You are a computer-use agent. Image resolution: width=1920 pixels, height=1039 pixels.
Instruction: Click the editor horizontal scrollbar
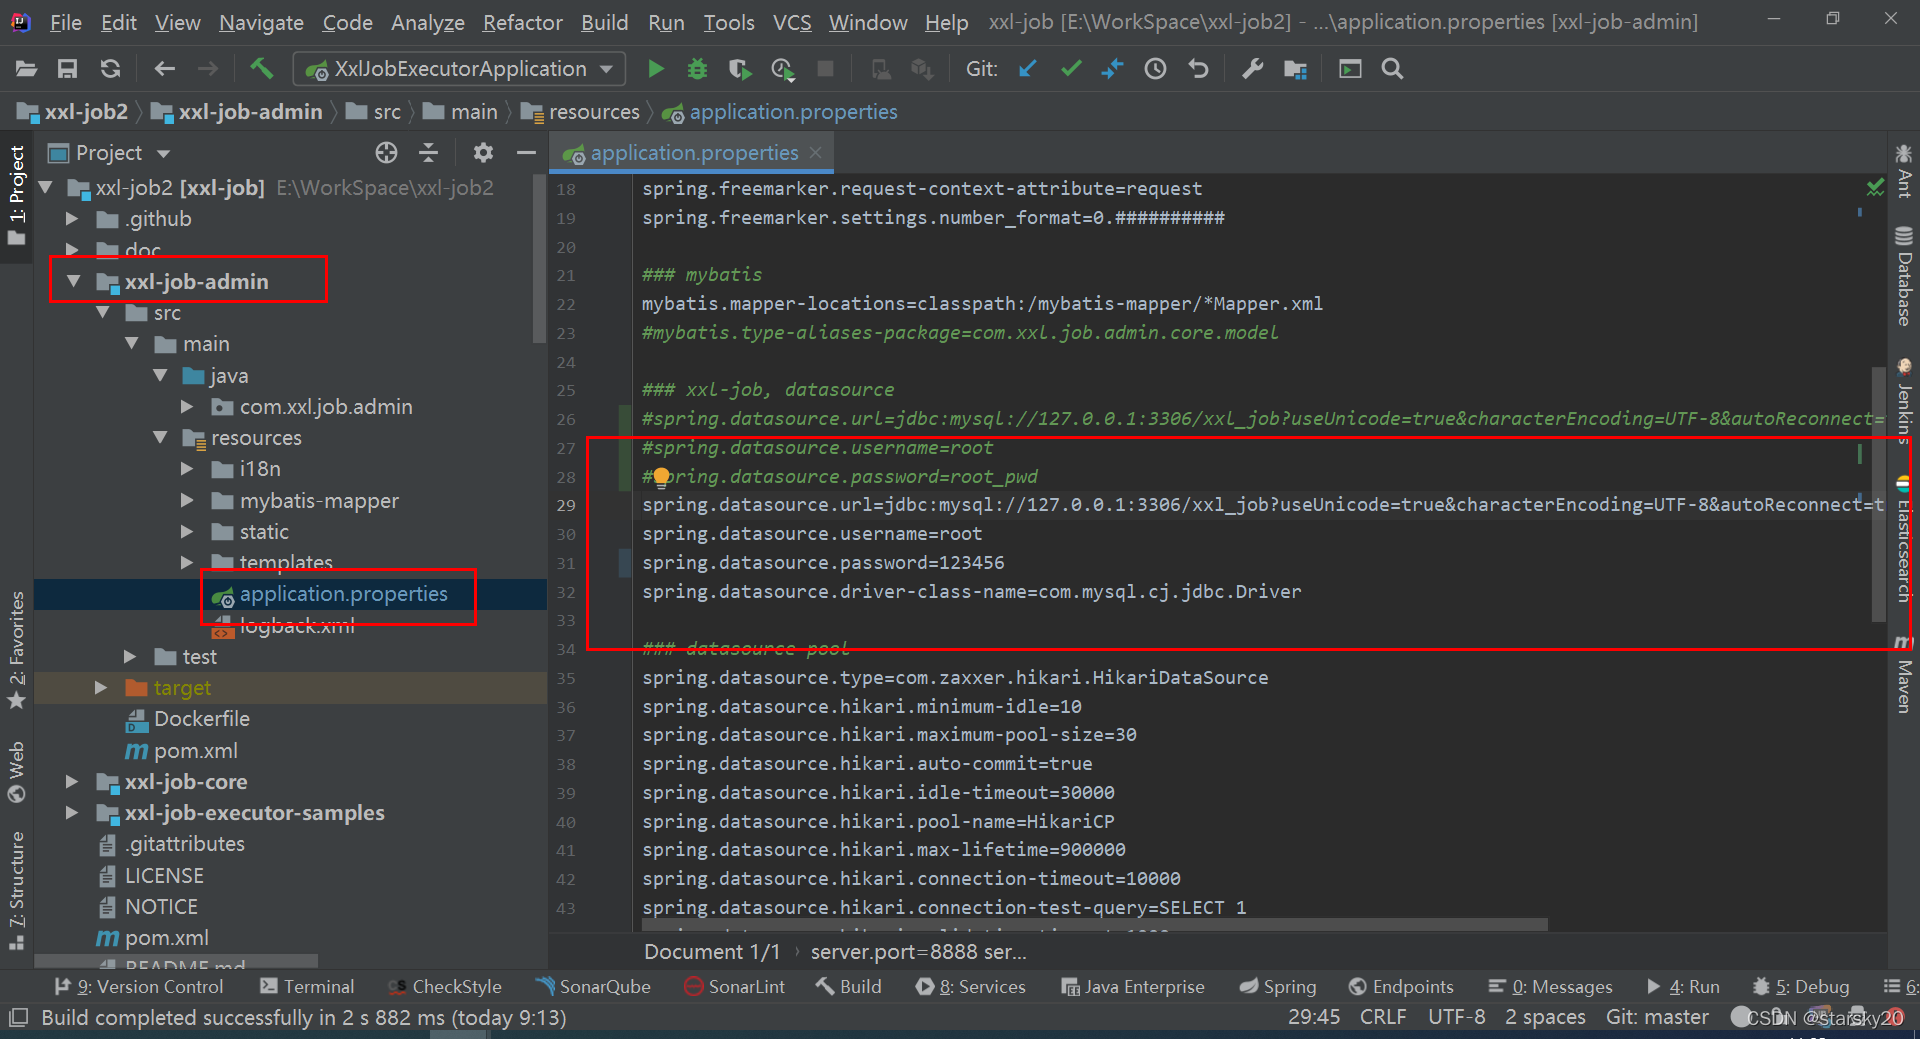1094,925
